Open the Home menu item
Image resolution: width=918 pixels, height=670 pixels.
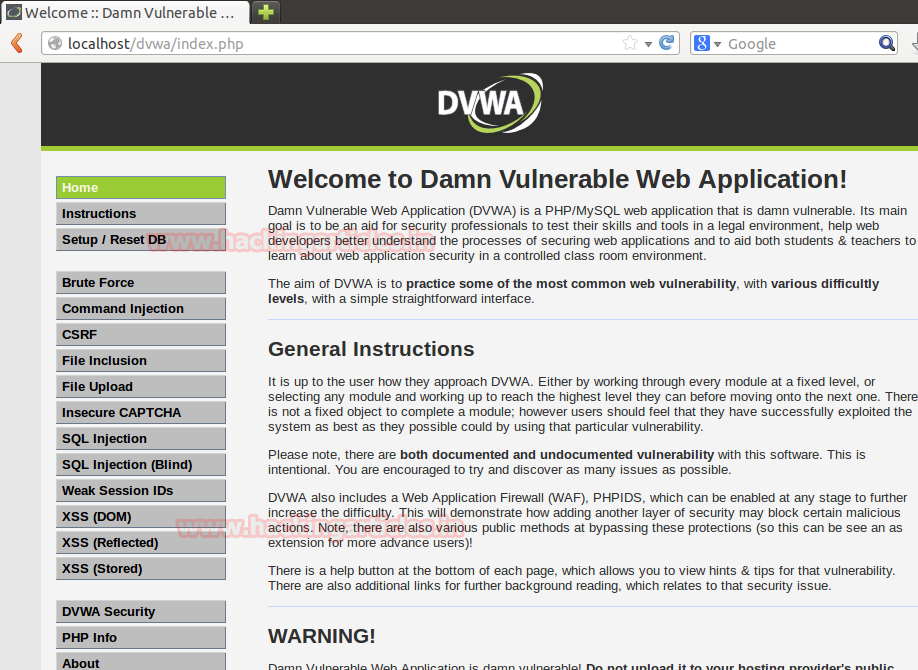pos(141,187)
